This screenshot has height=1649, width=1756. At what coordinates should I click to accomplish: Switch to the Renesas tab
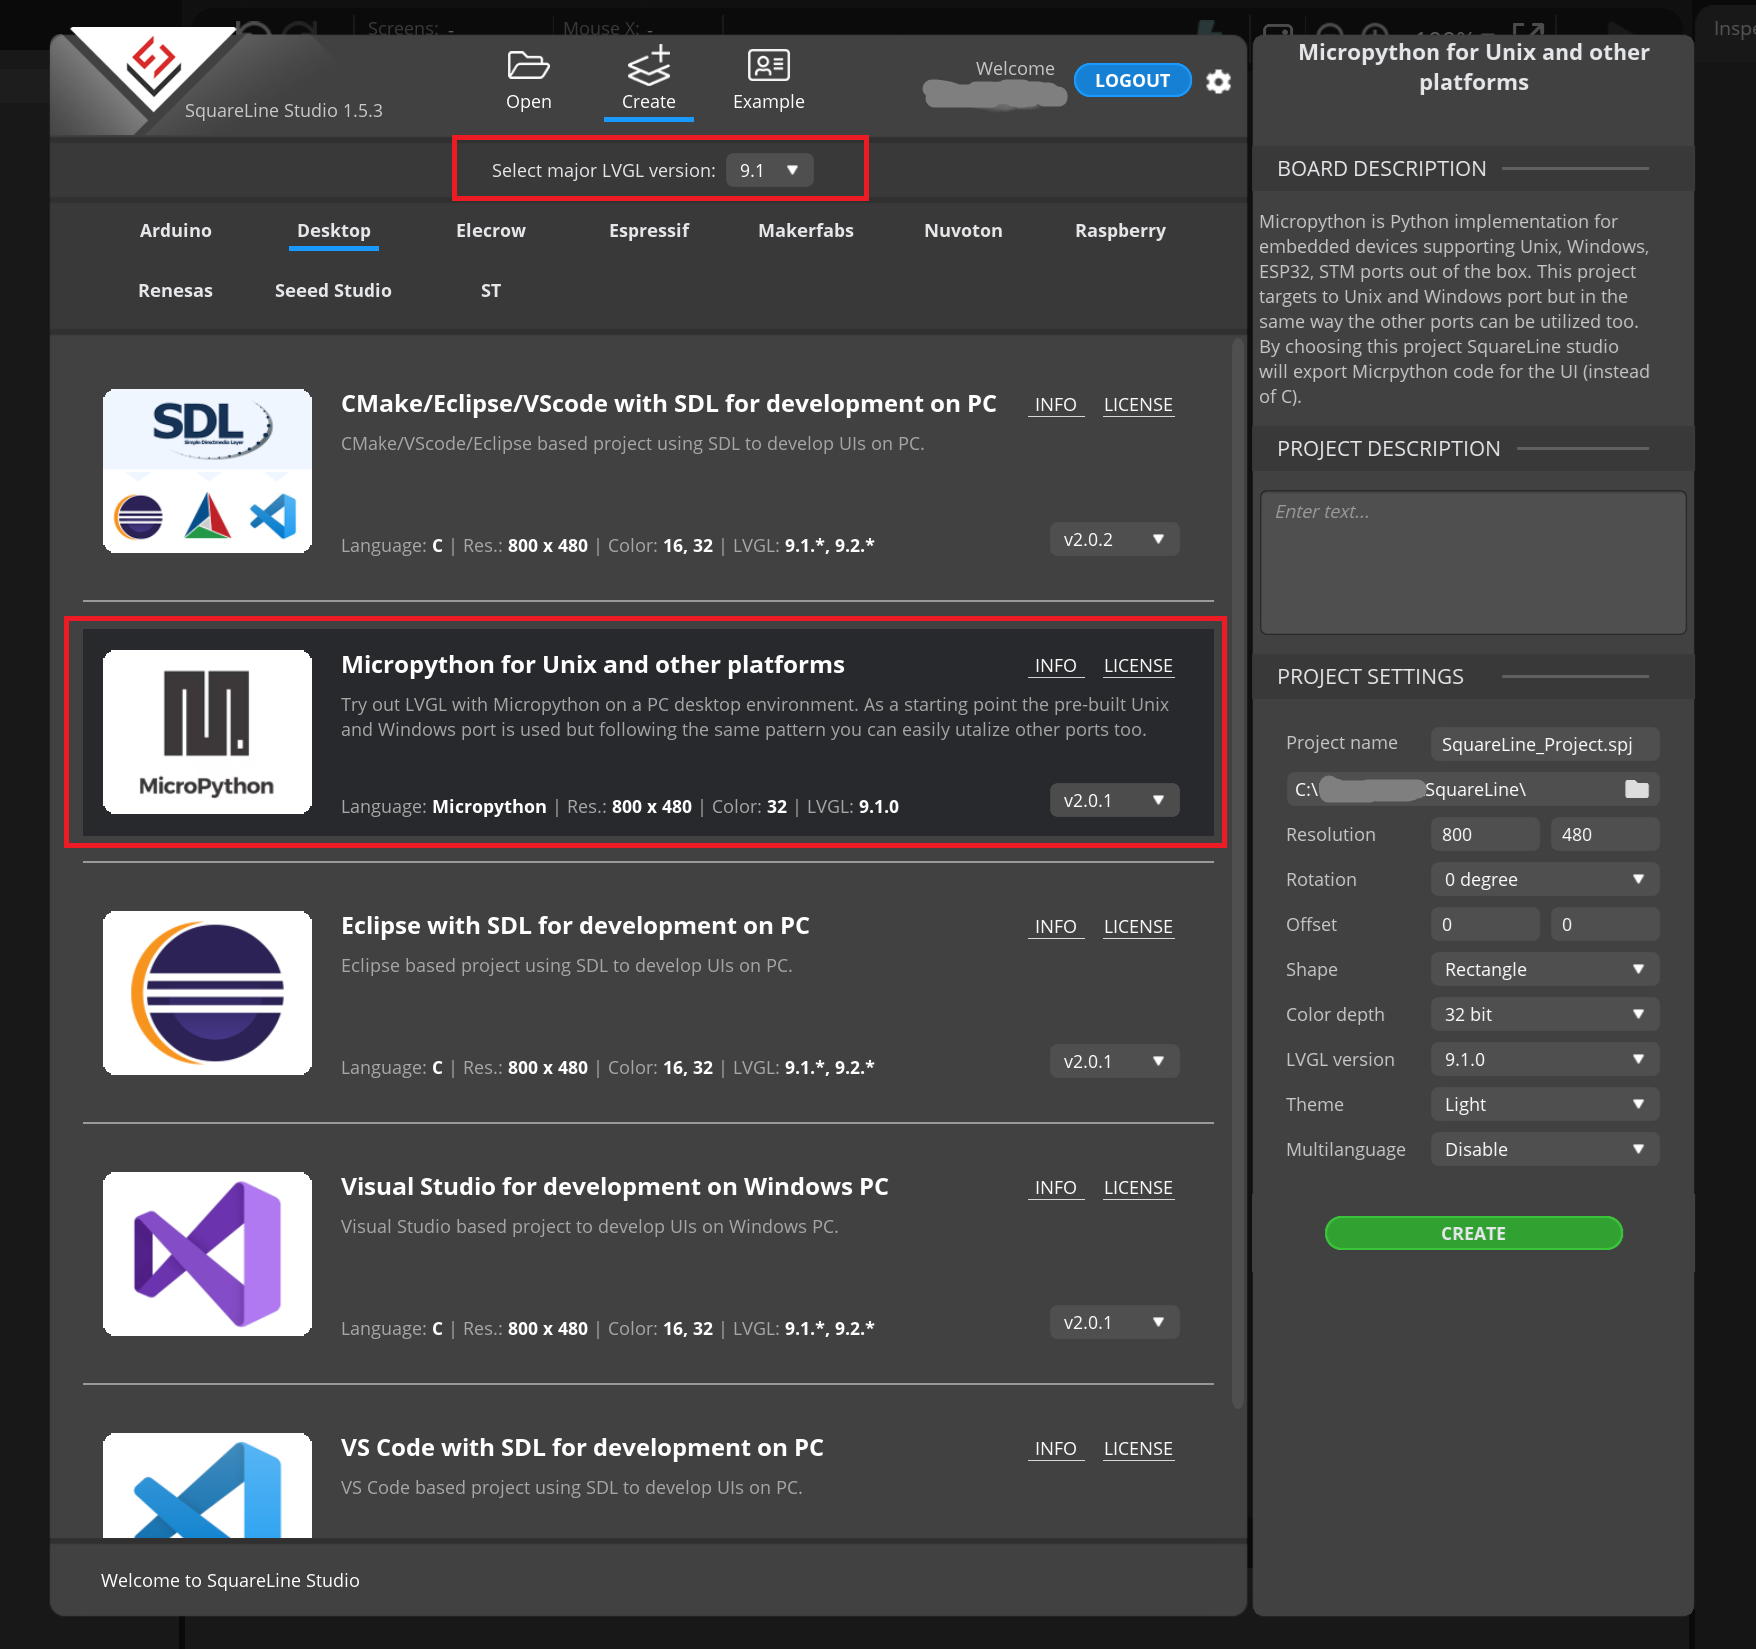[176, 290]
